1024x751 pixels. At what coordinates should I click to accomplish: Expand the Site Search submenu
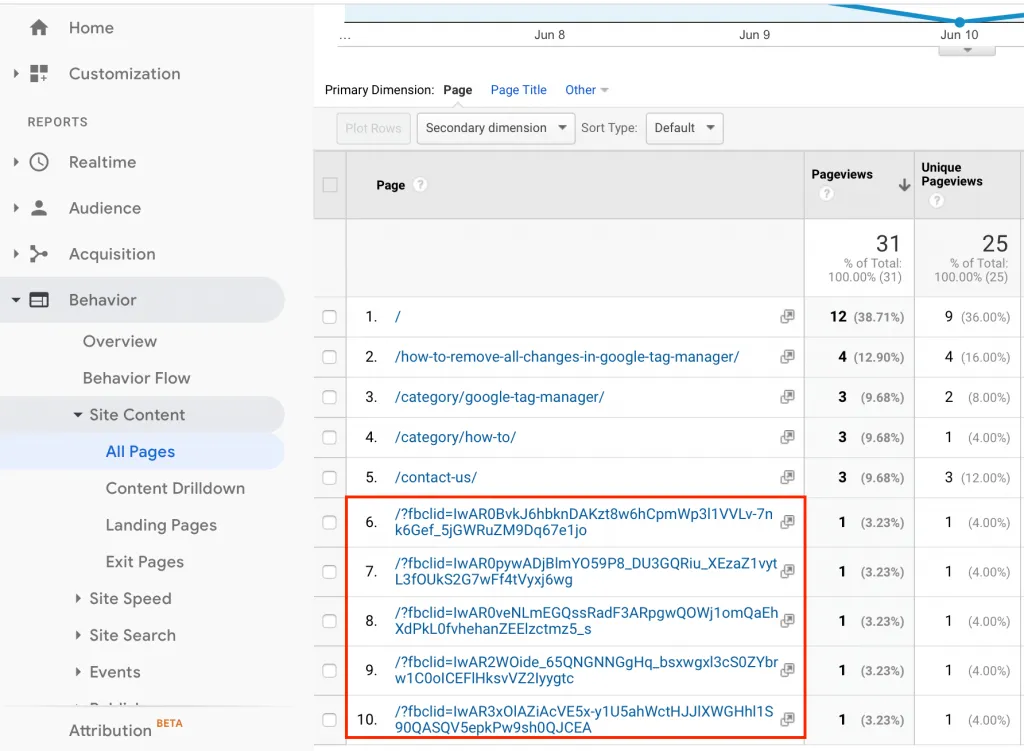pyautogui.click(x=78, y=635)
